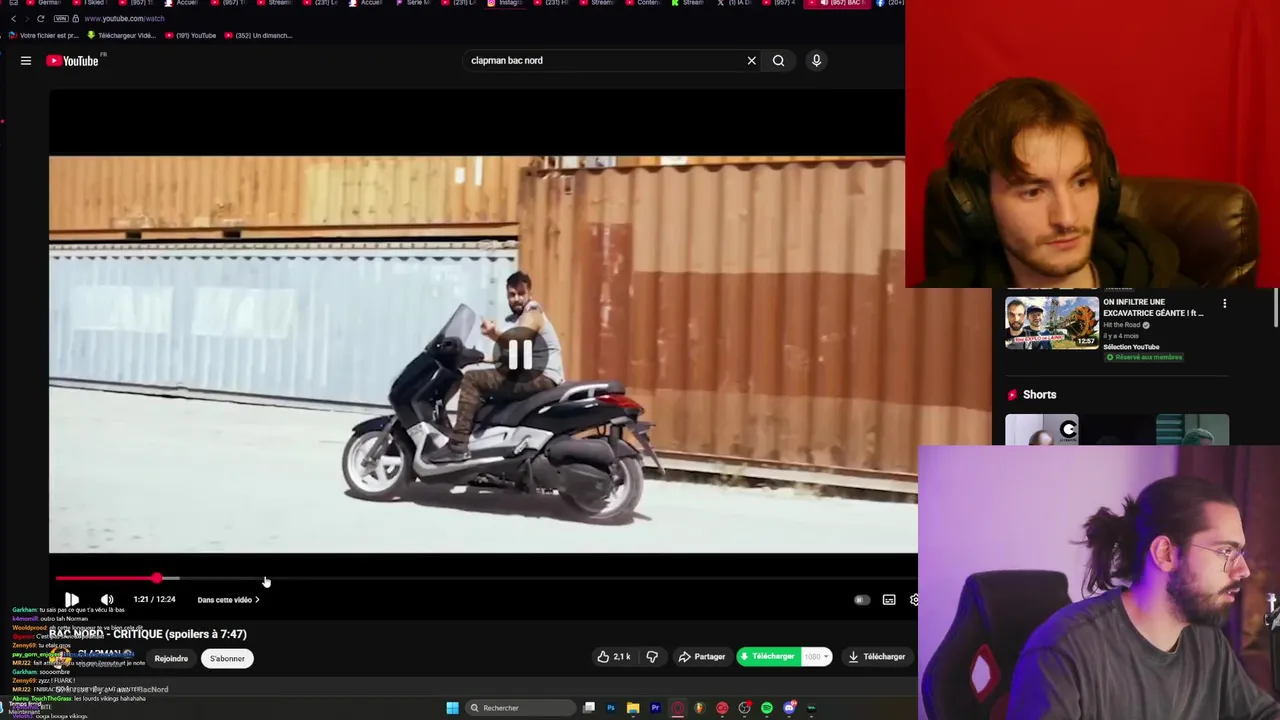The width and height of the screenshot is (1280, 720).
Task: Click the magnifying glass search button
Action: point(778,61)
